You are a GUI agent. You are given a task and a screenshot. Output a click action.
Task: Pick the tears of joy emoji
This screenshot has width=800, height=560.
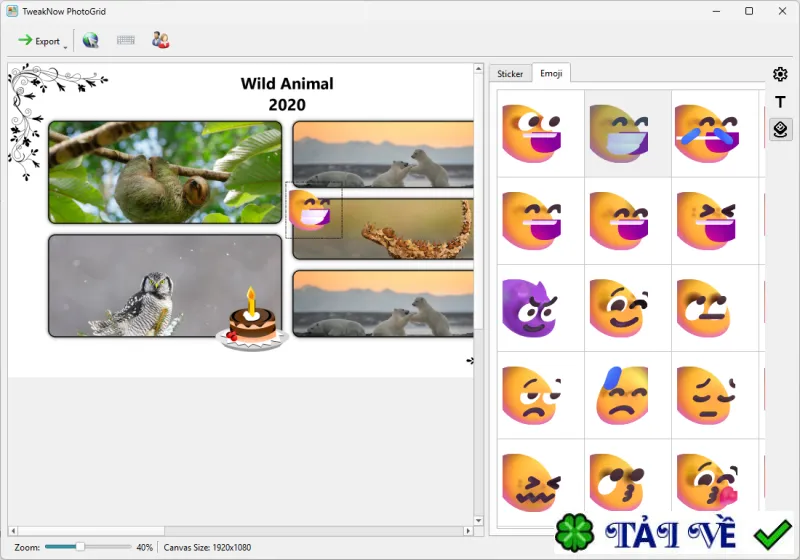point(707,134)
